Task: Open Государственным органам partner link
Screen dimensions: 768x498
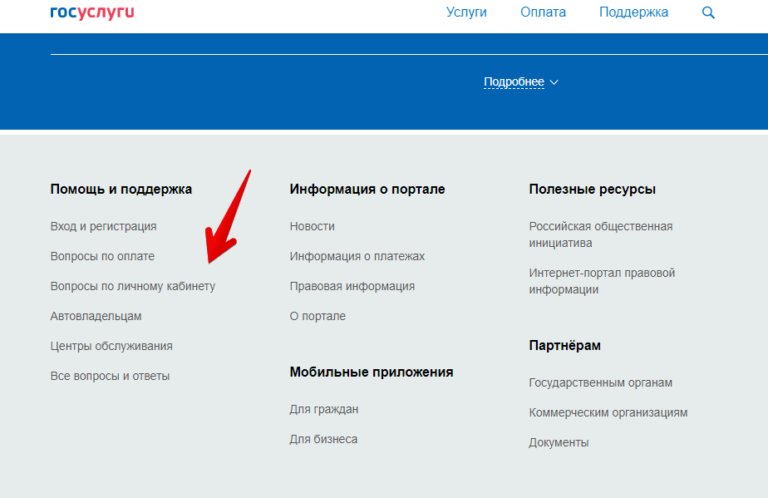Action: (600, 383)
